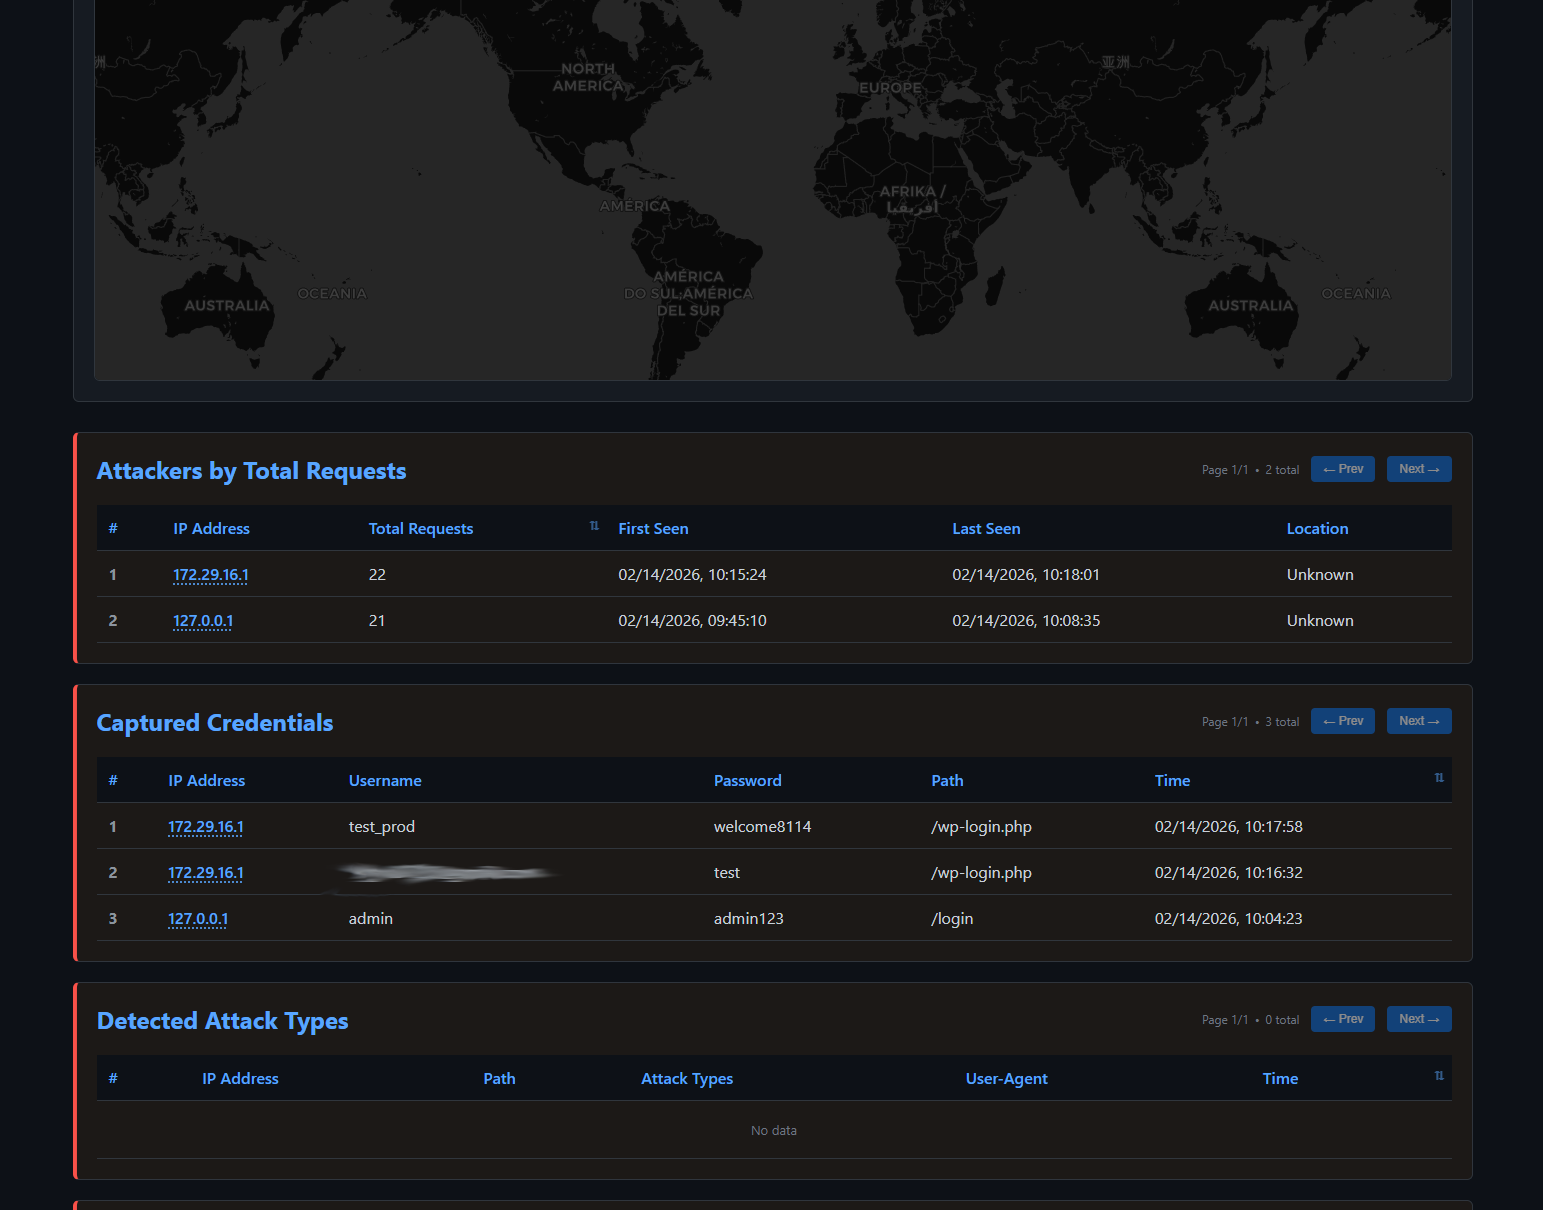Screen dimensions: 1543x1210
Task: Click sort icon in Detected Attack Types header
Action: 1439,1076
